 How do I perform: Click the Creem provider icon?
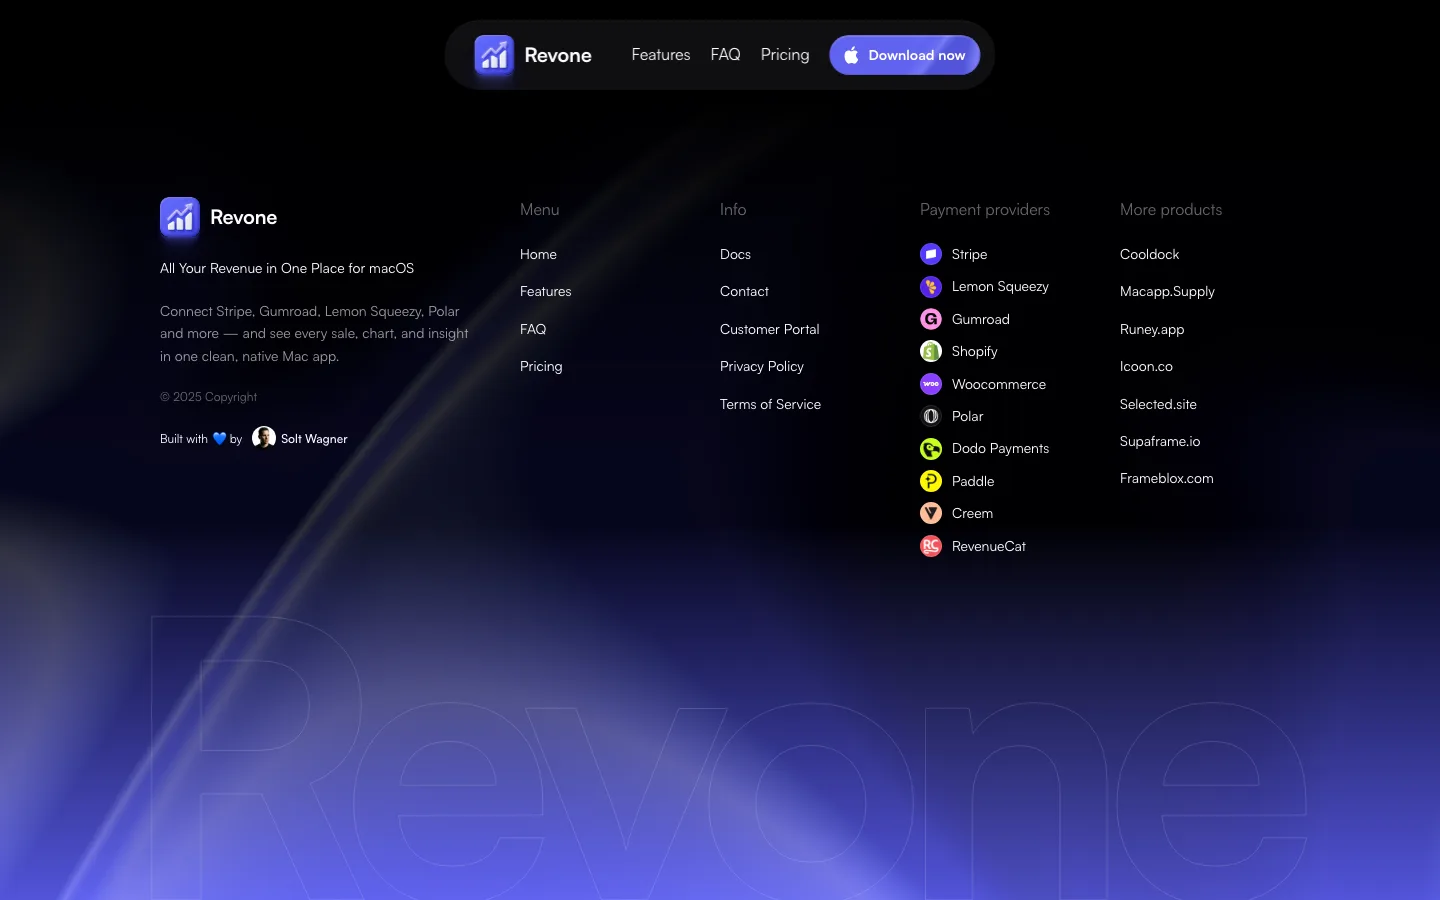pos(931,513)
